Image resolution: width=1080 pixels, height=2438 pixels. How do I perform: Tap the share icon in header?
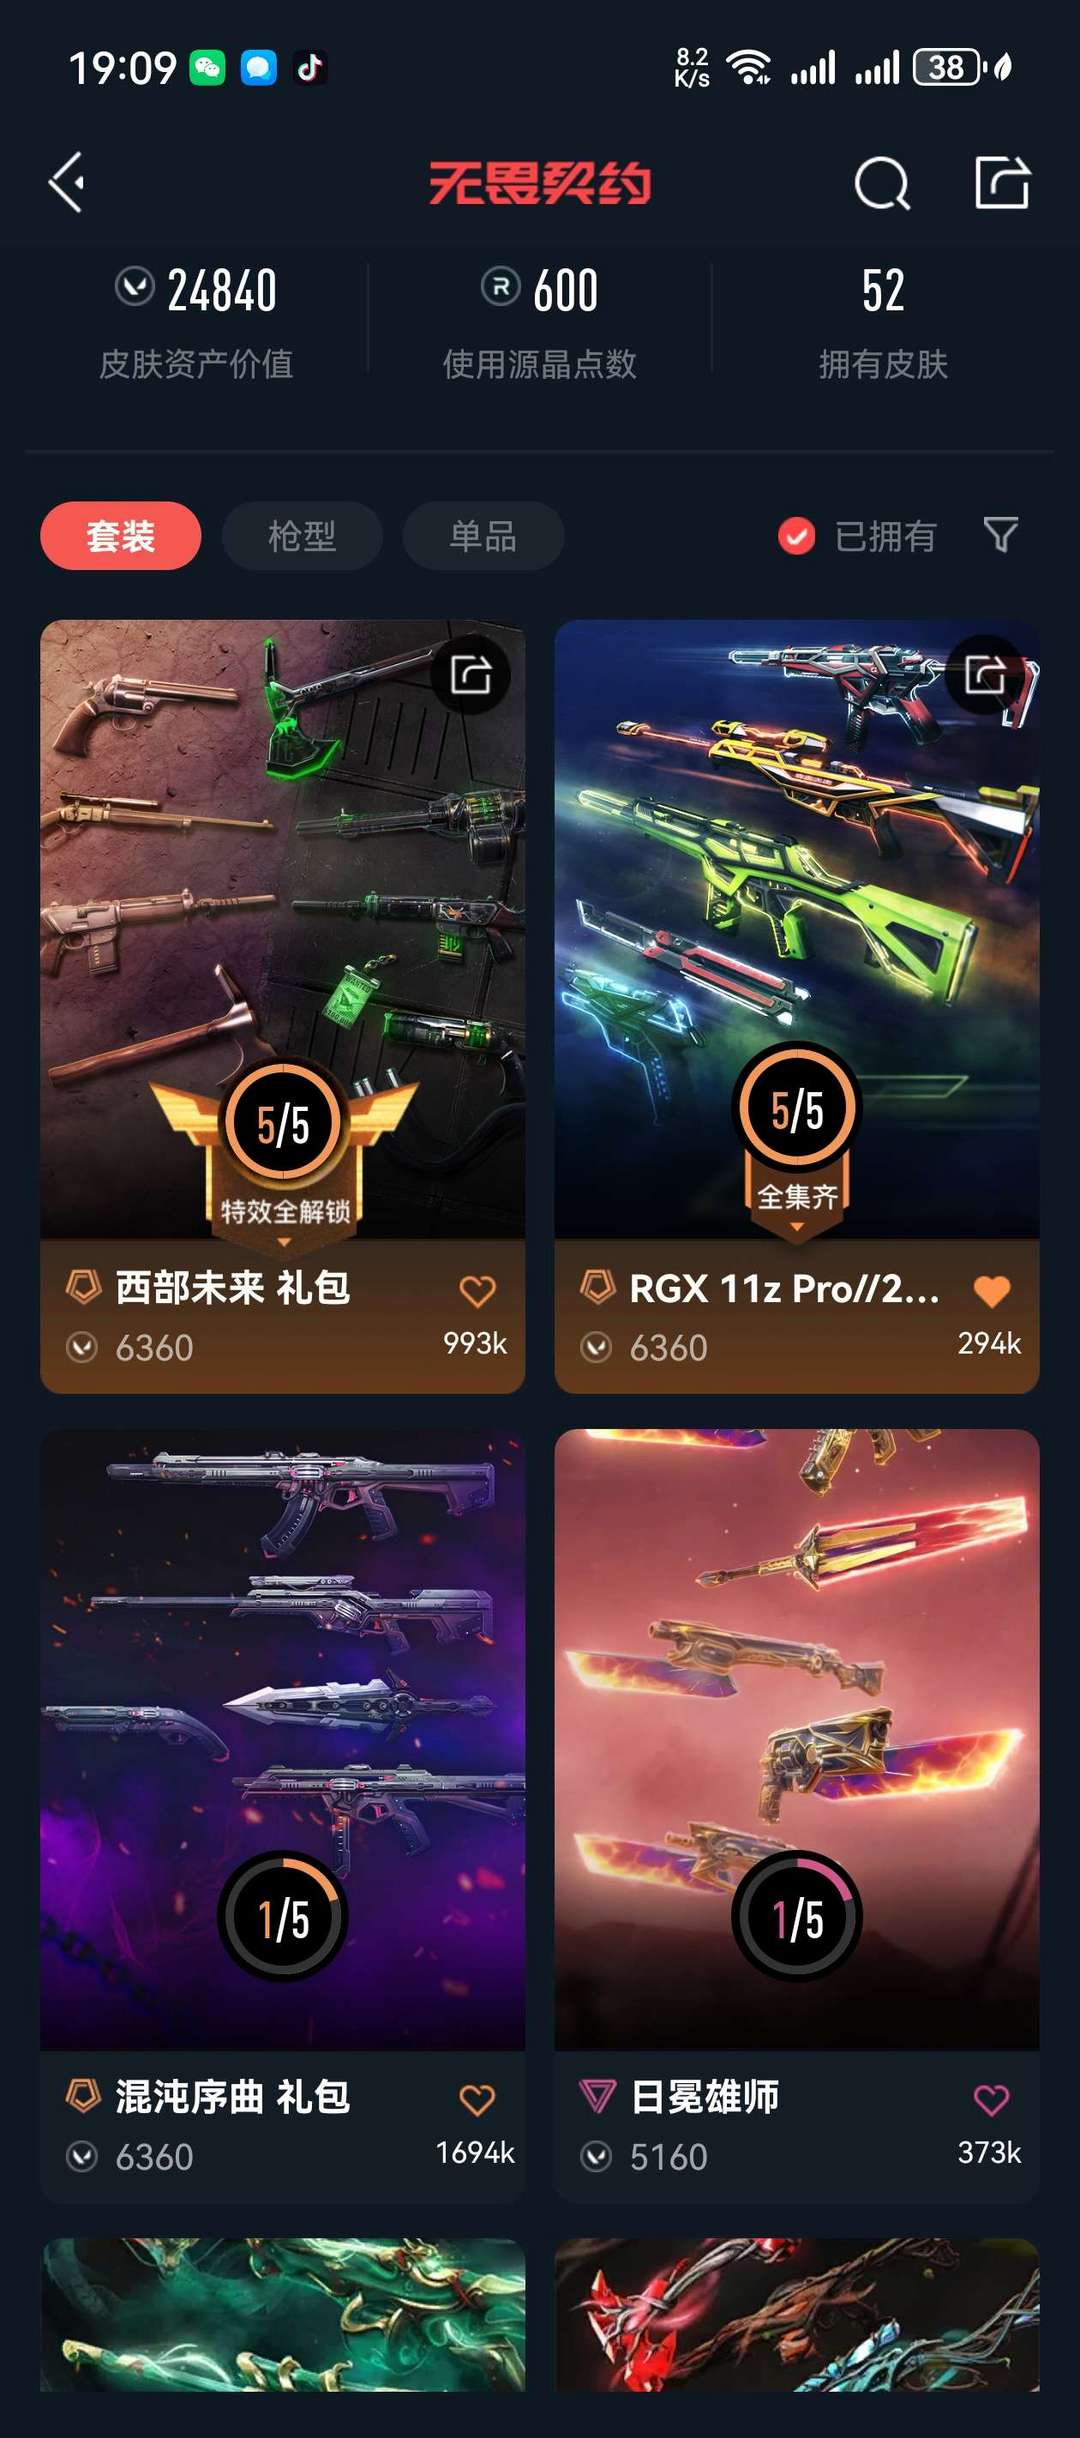point(1002,182)
